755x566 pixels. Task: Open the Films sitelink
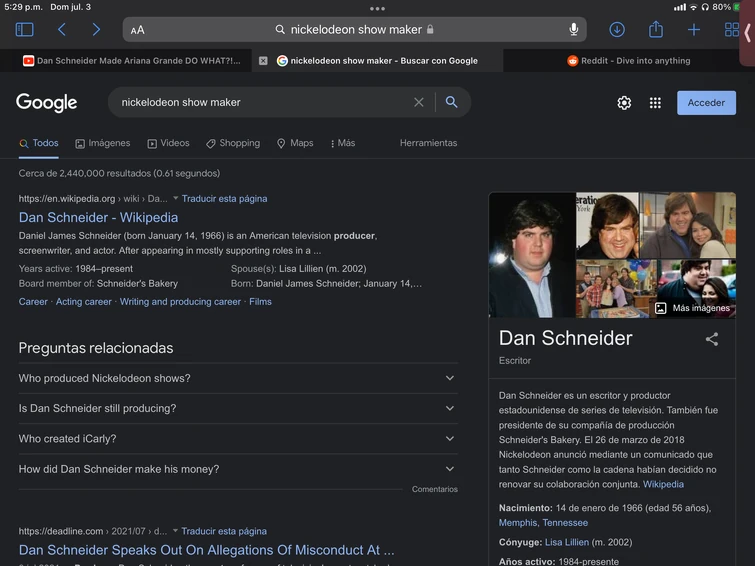point(260,302)
